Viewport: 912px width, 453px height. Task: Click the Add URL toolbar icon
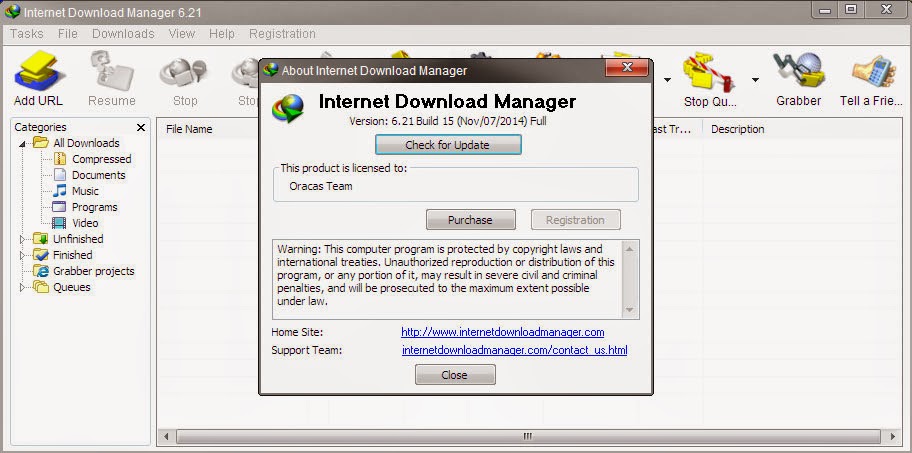click(38, 71)
